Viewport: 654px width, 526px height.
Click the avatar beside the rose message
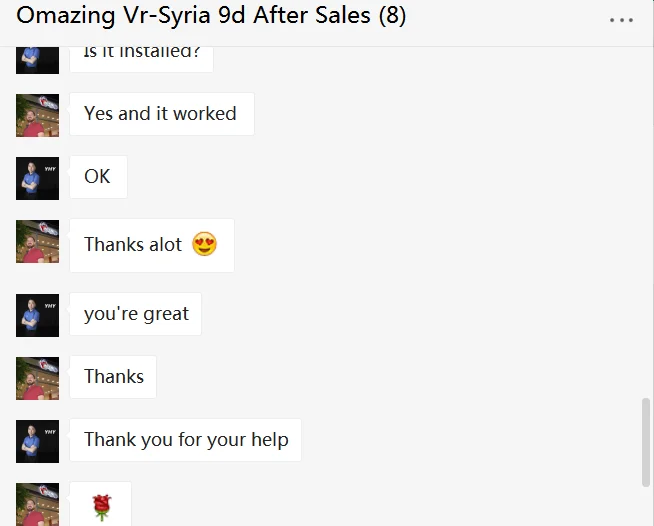[x=38, y=504]
